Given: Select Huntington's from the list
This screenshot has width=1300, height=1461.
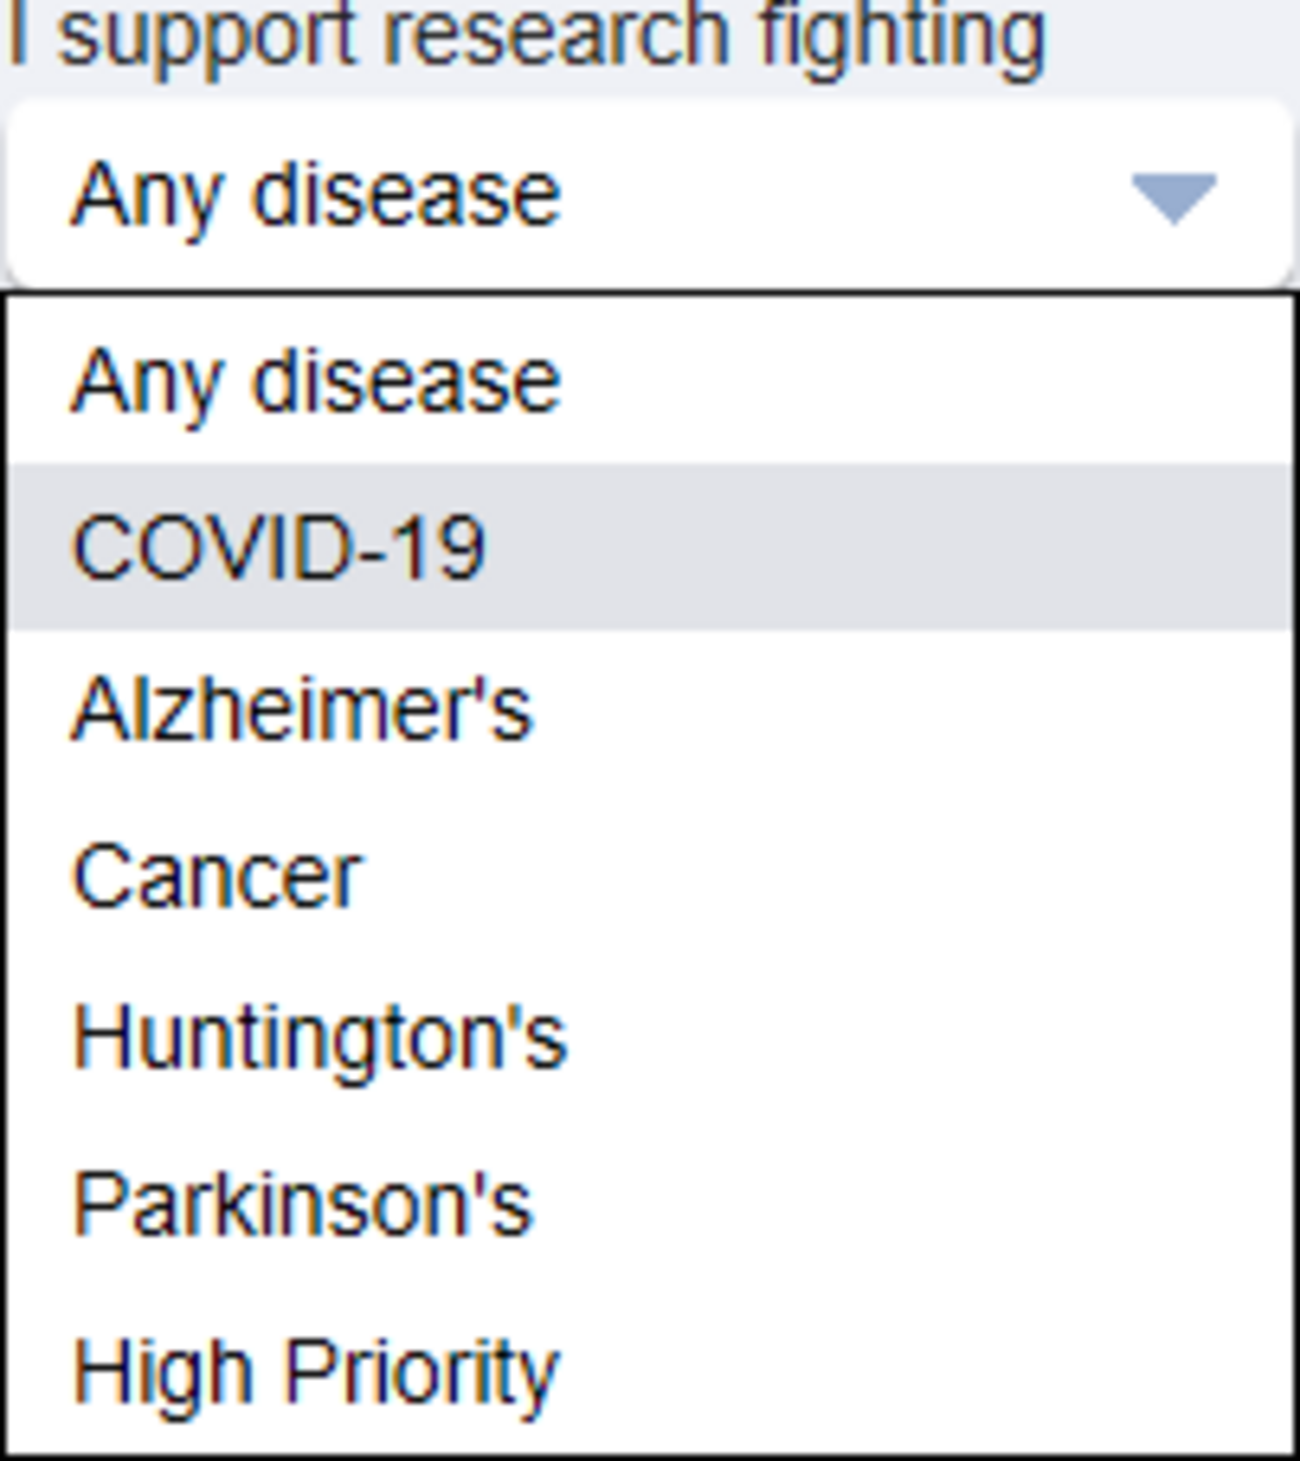Looking at the screenshot, I should coord(320,1039).
